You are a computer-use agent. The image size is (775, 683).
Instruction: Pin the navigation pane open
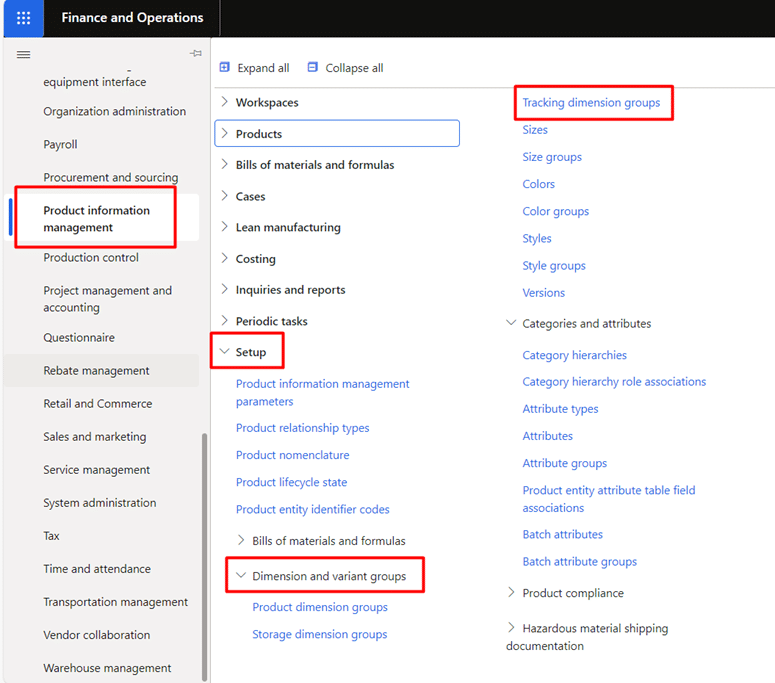196,53
